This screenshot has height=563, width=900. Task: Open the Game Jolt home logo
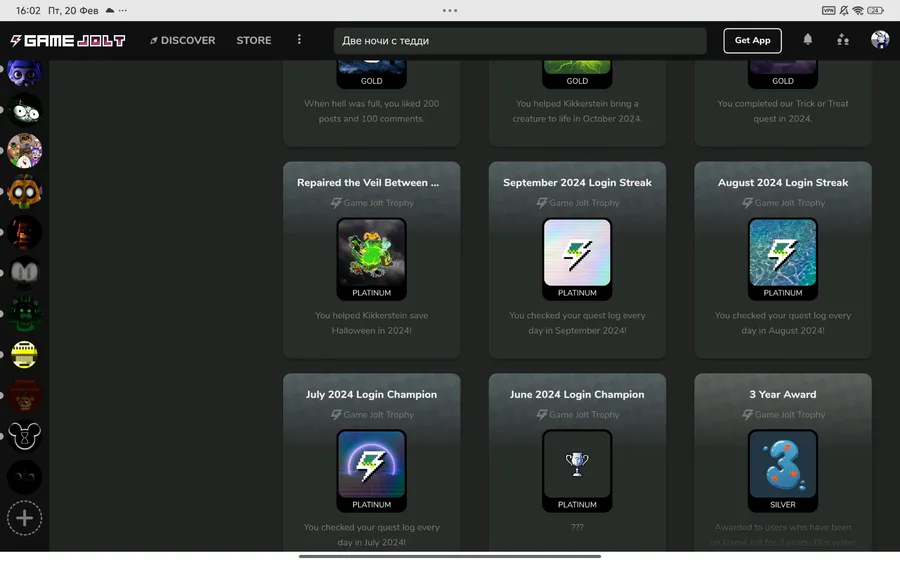(68, 40)
